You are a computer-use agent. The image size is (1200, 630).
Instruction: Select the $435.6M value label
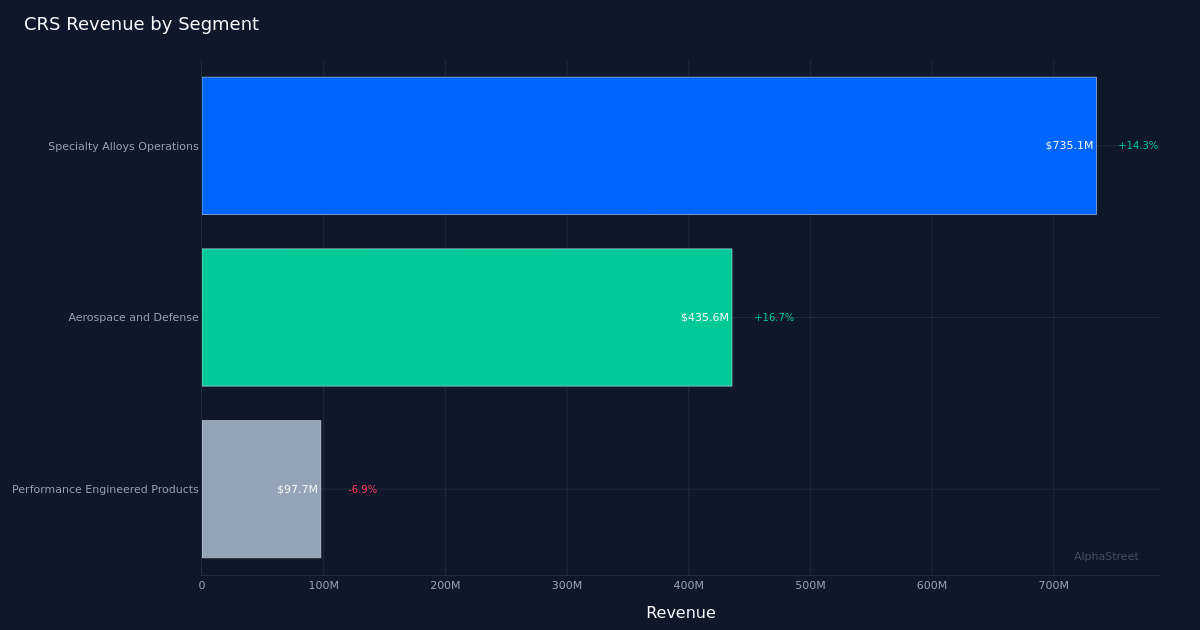(704, 317)
